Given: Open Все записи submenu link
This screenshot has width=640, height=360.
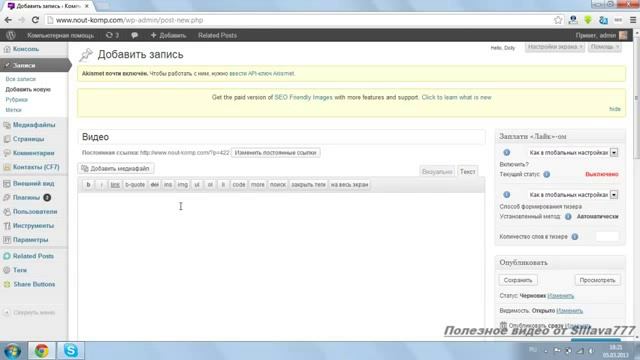Looking at the screenshot, I should (x=20, y=79).
